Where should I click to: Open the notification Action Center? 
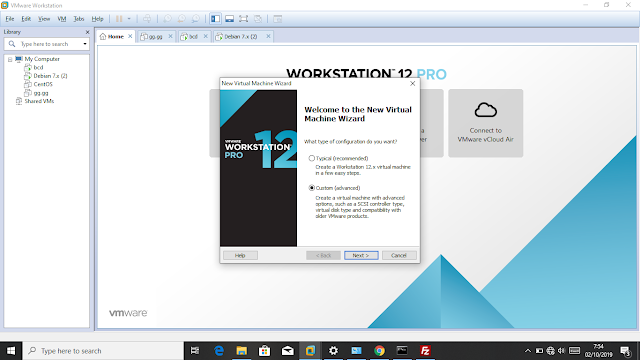click(625, 351)
